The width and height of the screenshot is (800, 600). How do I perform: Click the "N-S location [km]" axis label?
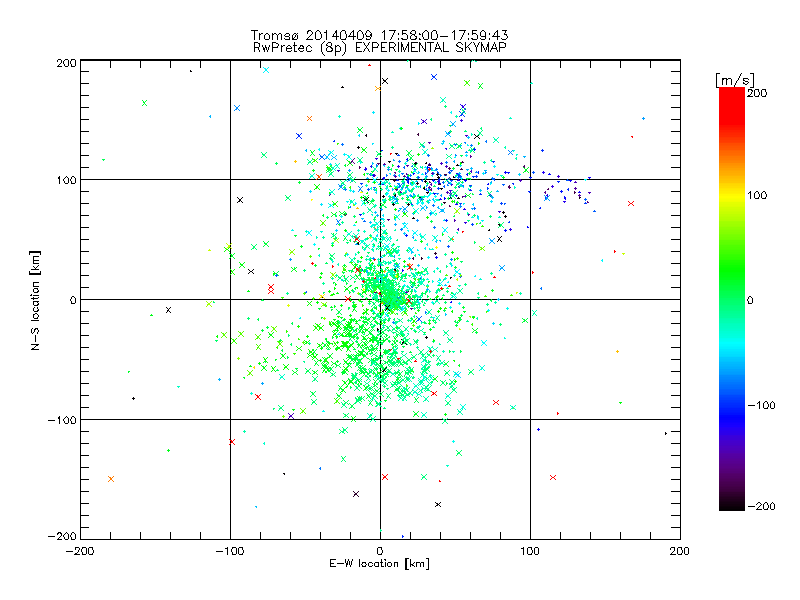pyautogui.click(x=35, y=300)
